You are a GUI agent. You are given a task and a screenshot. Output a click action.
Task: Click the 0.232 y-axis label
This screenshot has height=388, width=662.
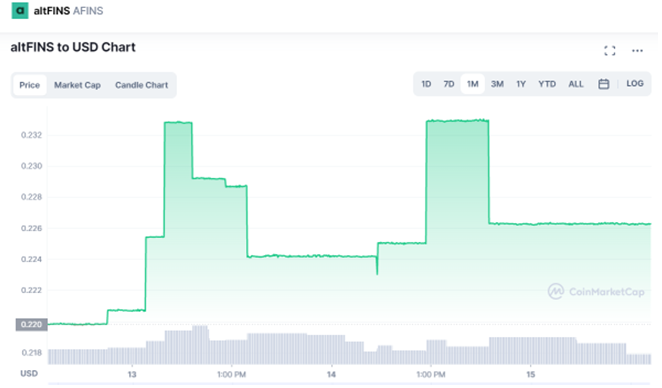coord(32,135)
